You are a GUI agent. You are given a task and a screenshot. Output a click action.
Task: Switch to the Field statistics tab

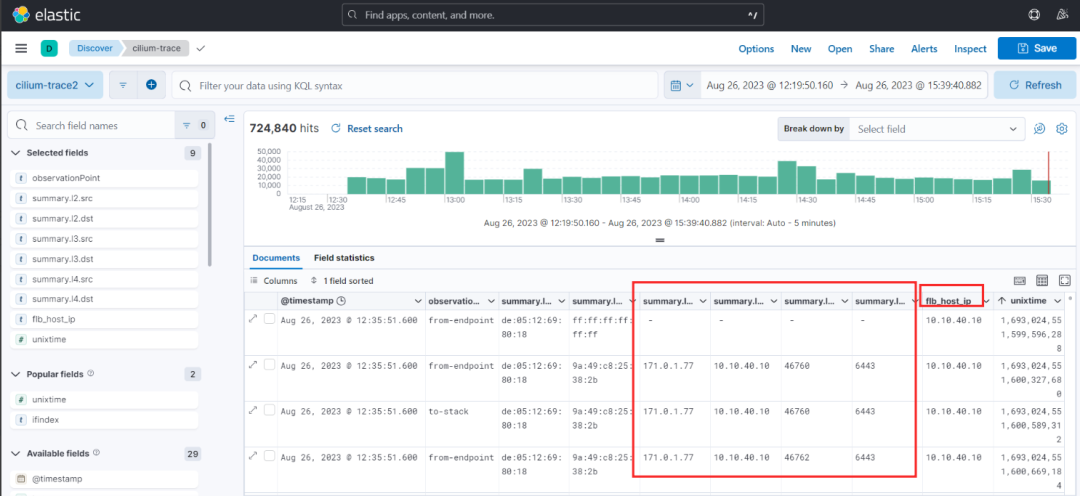point(344,258)
